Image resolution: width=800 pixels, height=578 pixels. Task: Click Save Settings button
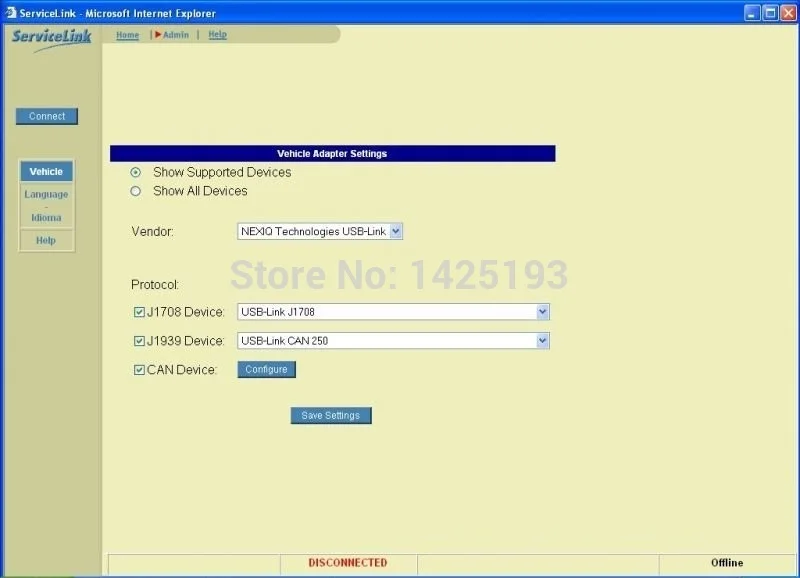pyautogui.click(x=331, y=415)
